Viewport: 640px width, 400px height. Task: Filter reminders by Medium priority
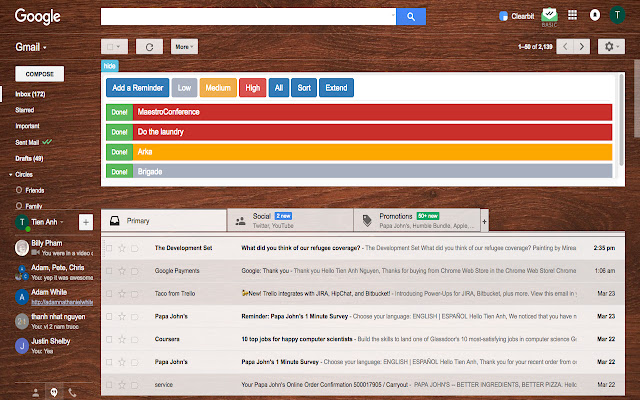pos(218,88)
